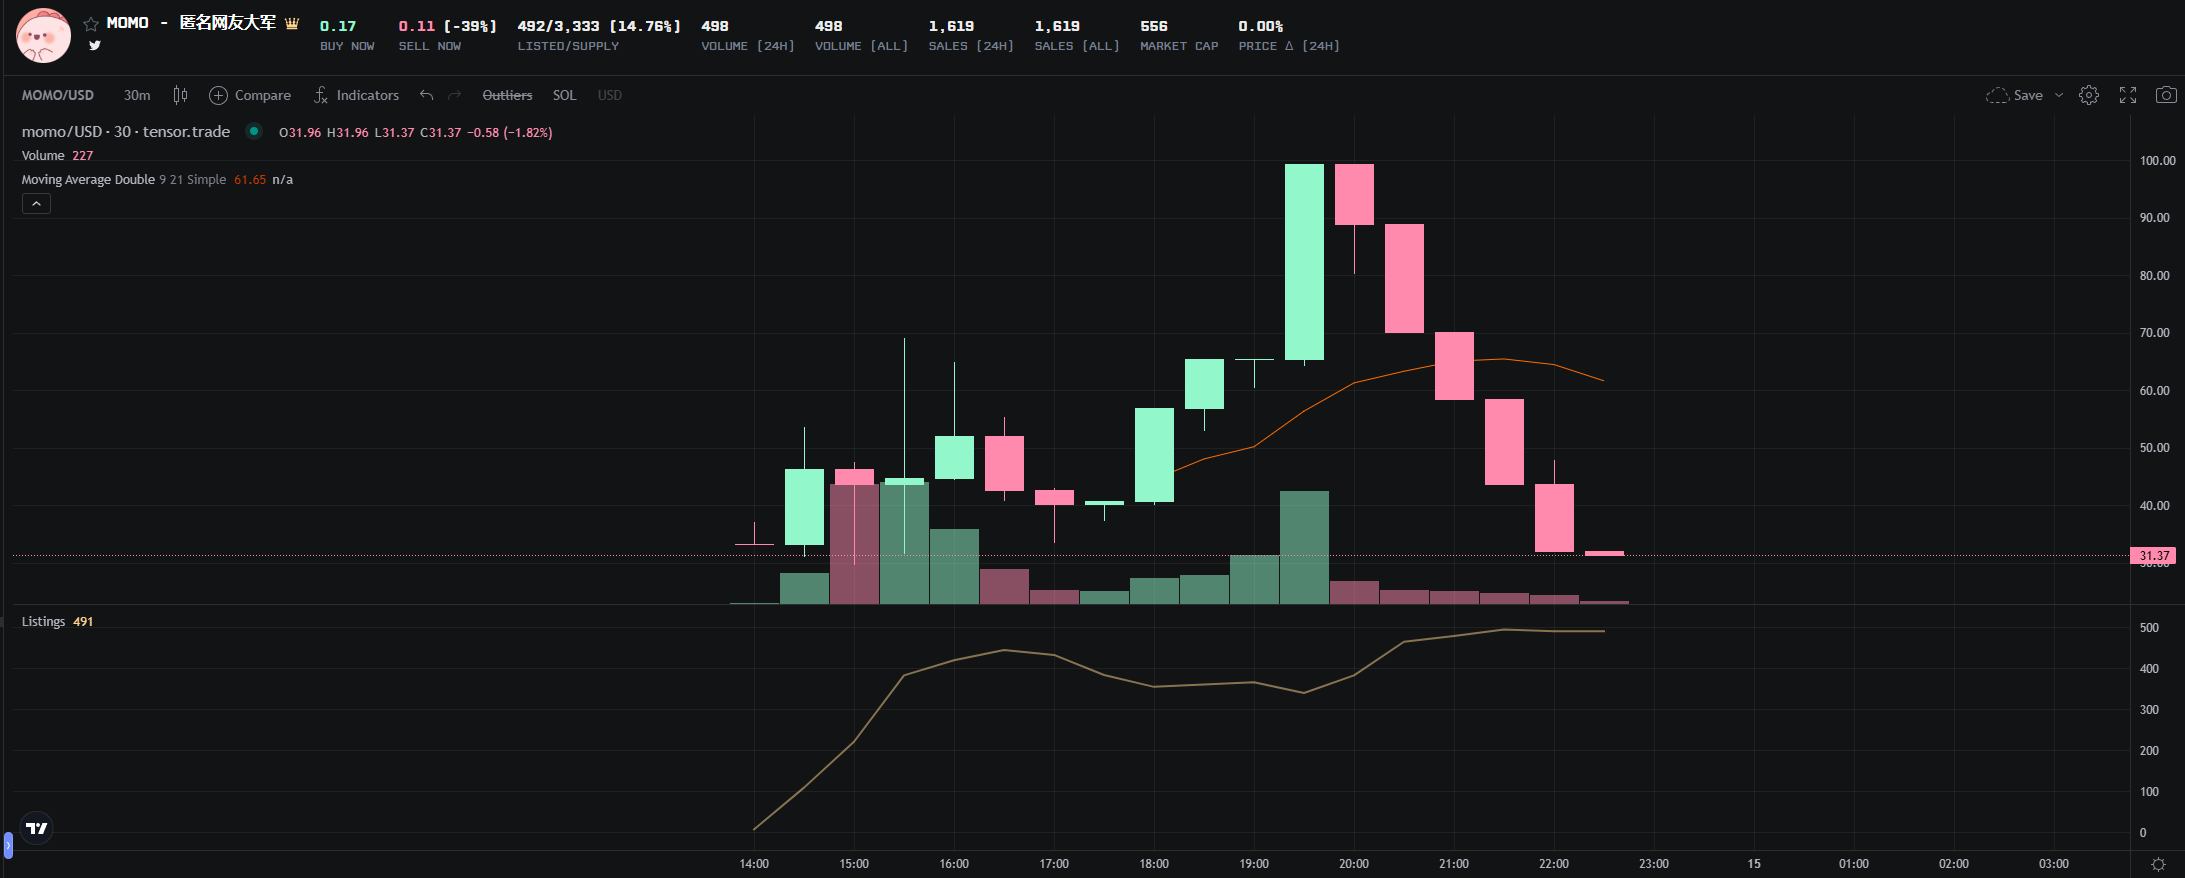The image size is (2185, 878).
Task: Click the MOMO collection avatar
Action: pos(43,35)
